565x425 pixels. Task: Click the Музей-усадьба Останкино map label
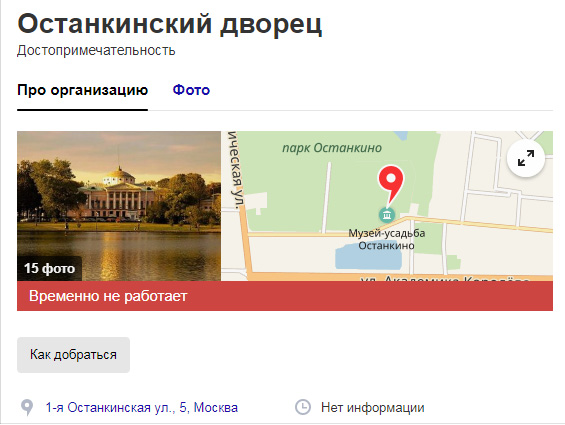click(387, 239)
